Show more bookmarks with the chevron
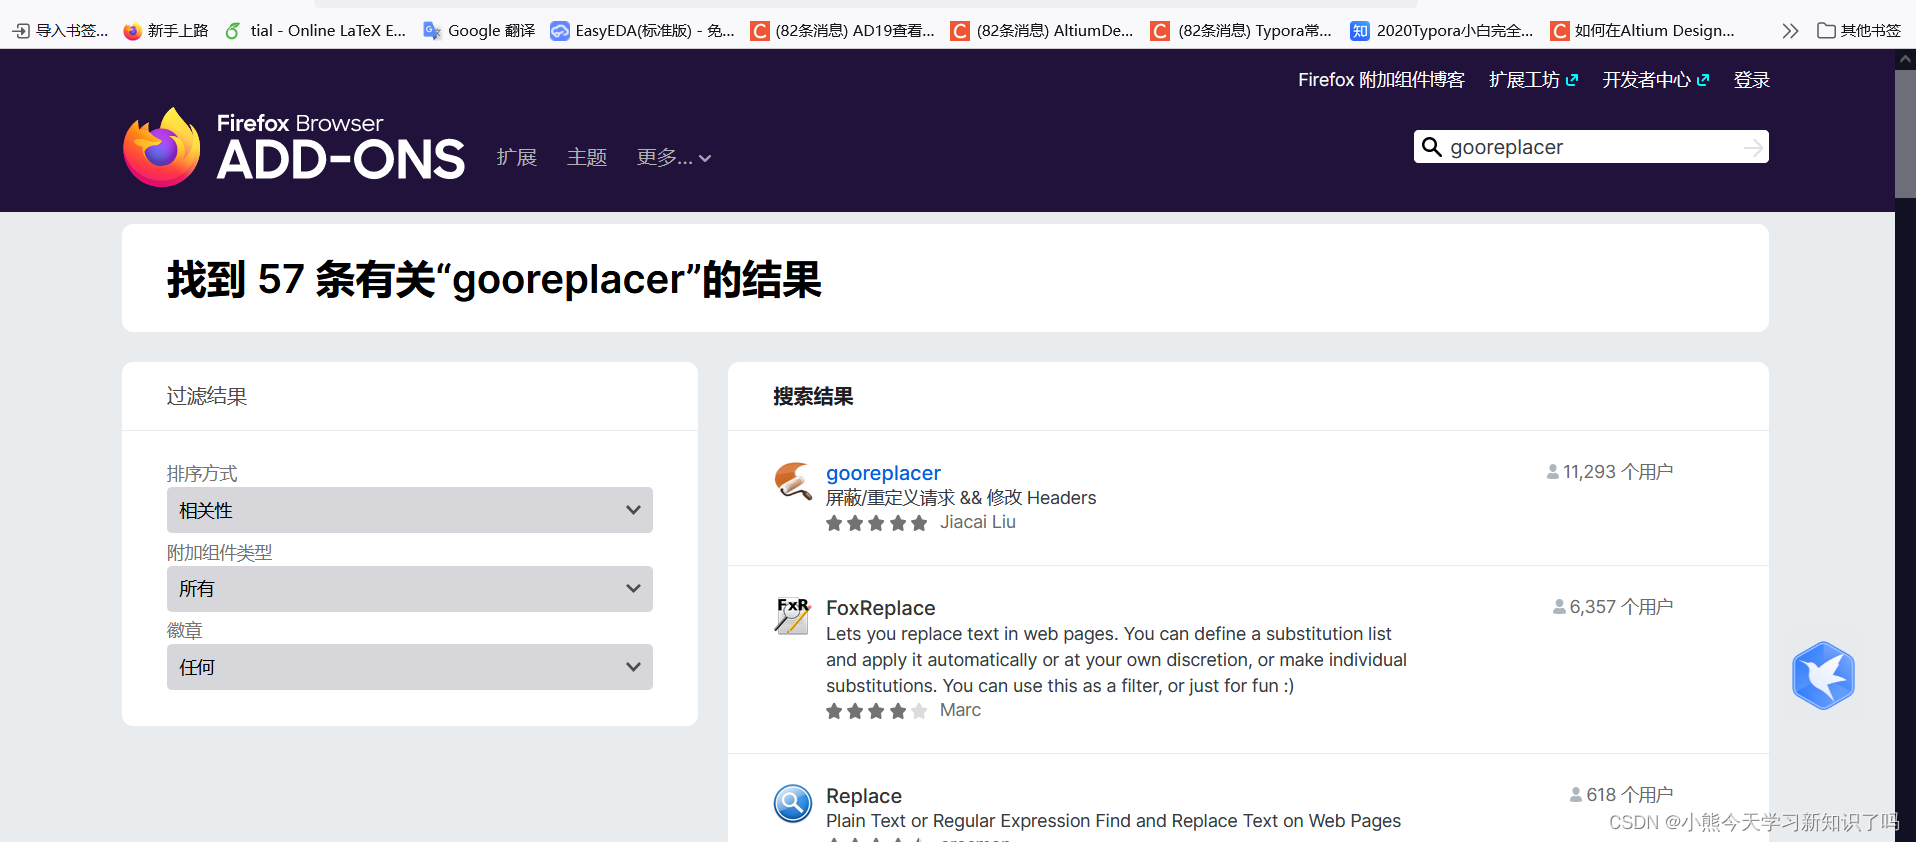Screen dimensions: 1916x842 [1790, 31]
